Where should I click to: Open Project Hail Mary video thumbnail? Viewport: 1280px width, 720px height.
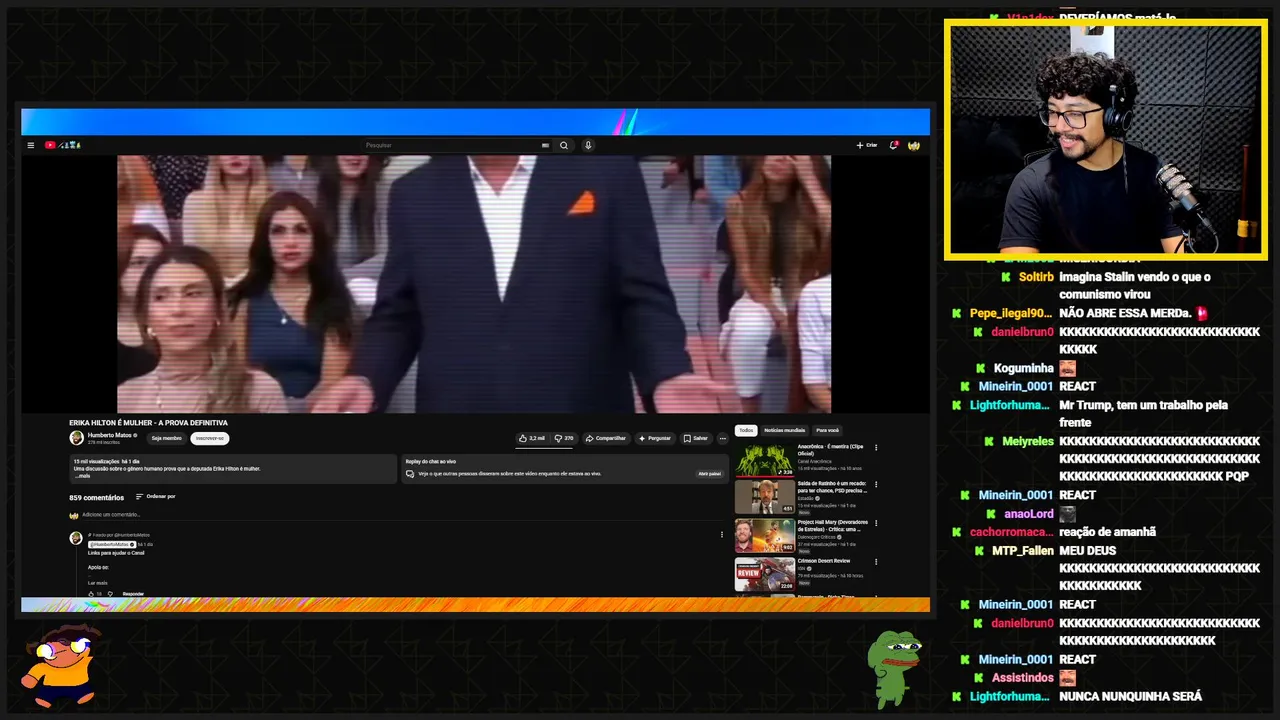765,535
